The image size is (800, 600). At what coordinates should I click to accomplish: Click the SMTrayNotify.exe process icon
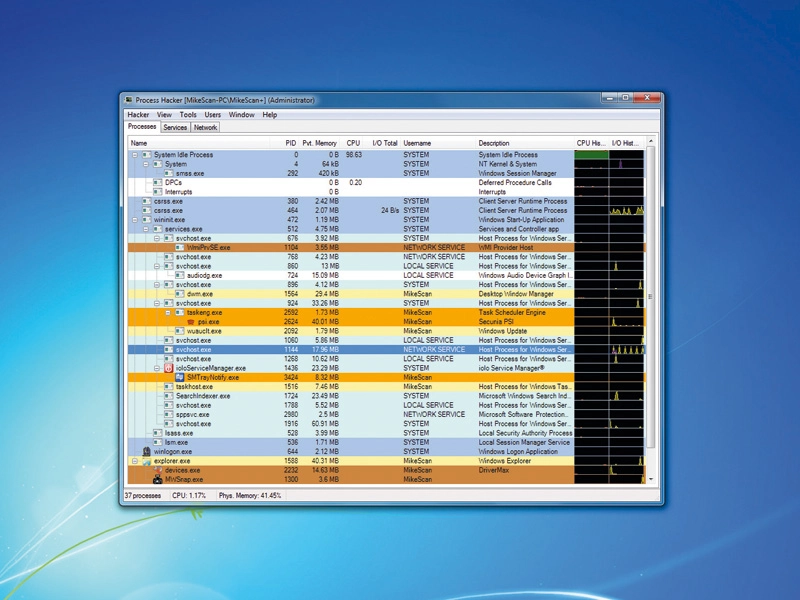(x=180, y=378)
